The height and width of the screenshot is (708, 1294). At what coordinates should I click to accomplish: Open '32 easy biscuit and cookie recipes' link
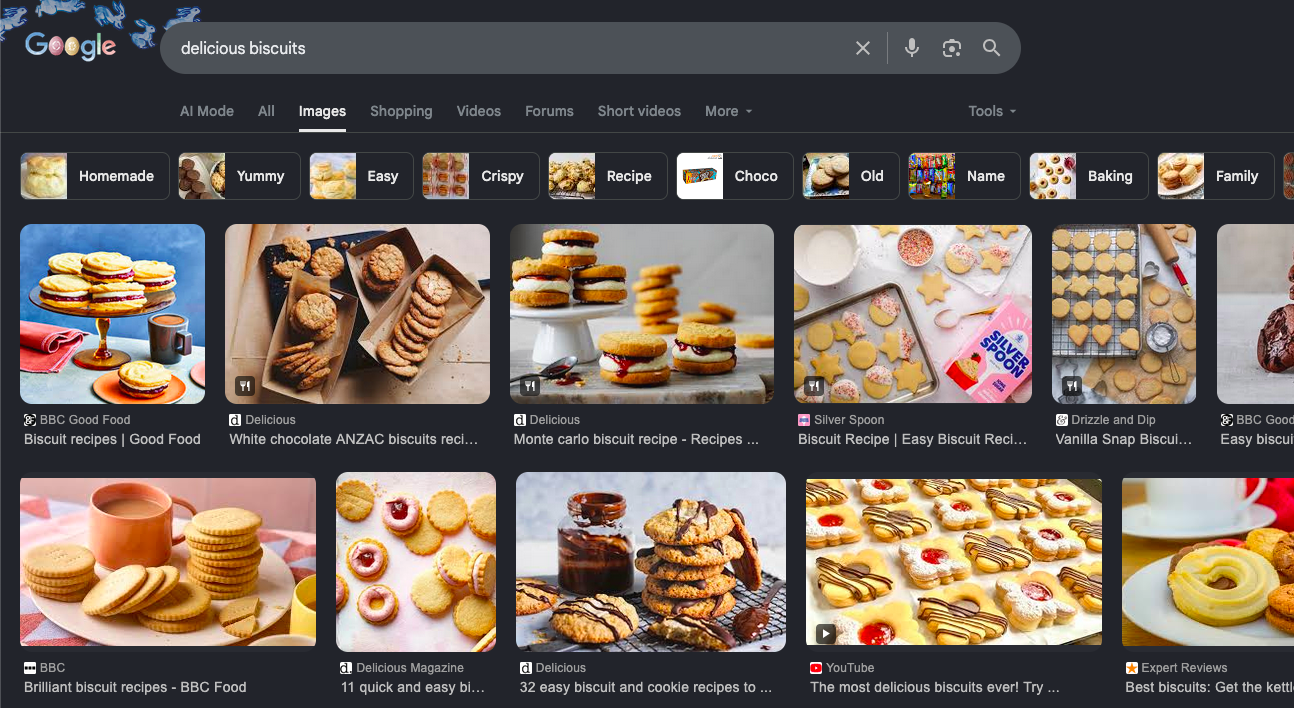[x=646, y=687]
